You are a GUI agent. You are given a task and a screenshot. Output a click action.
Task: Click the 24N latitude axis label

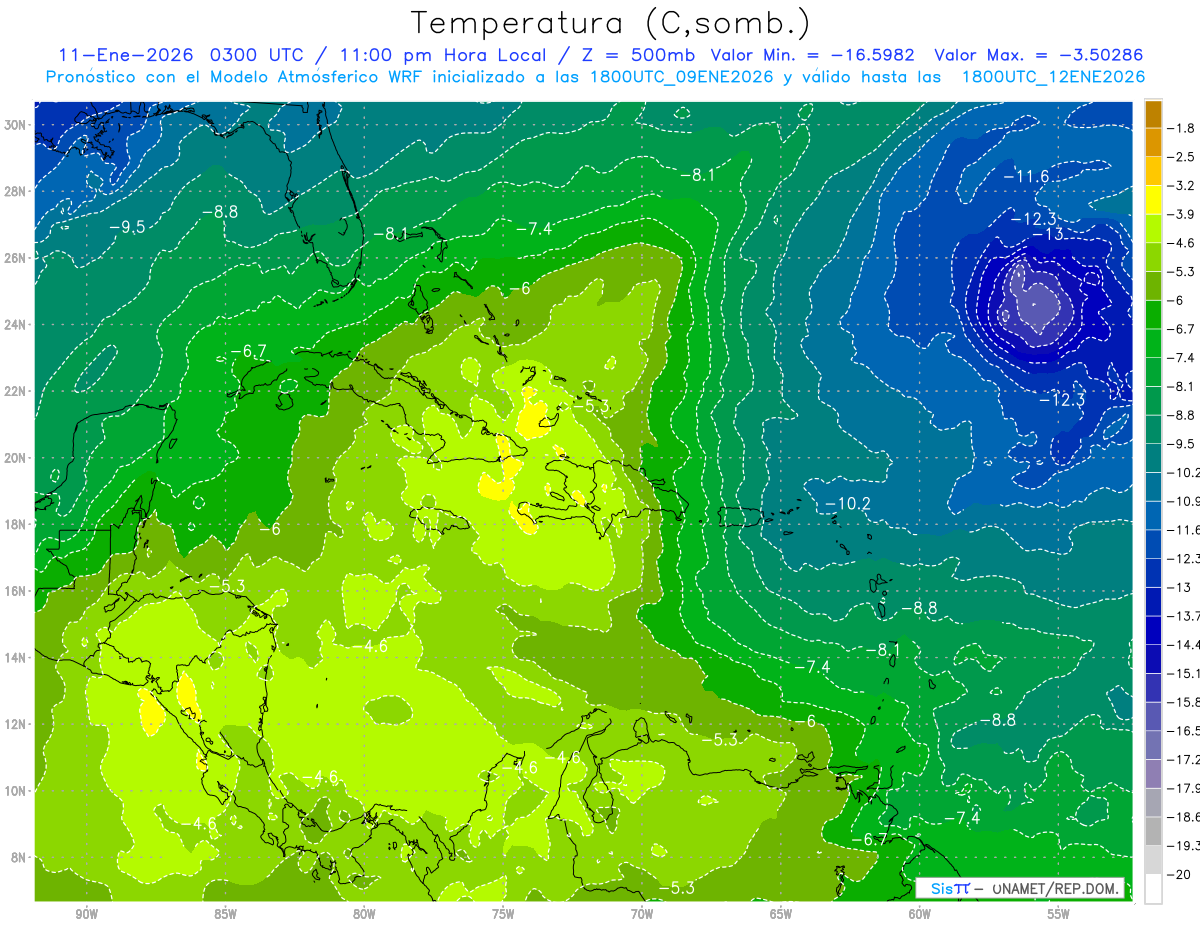(x=16, y=325)
